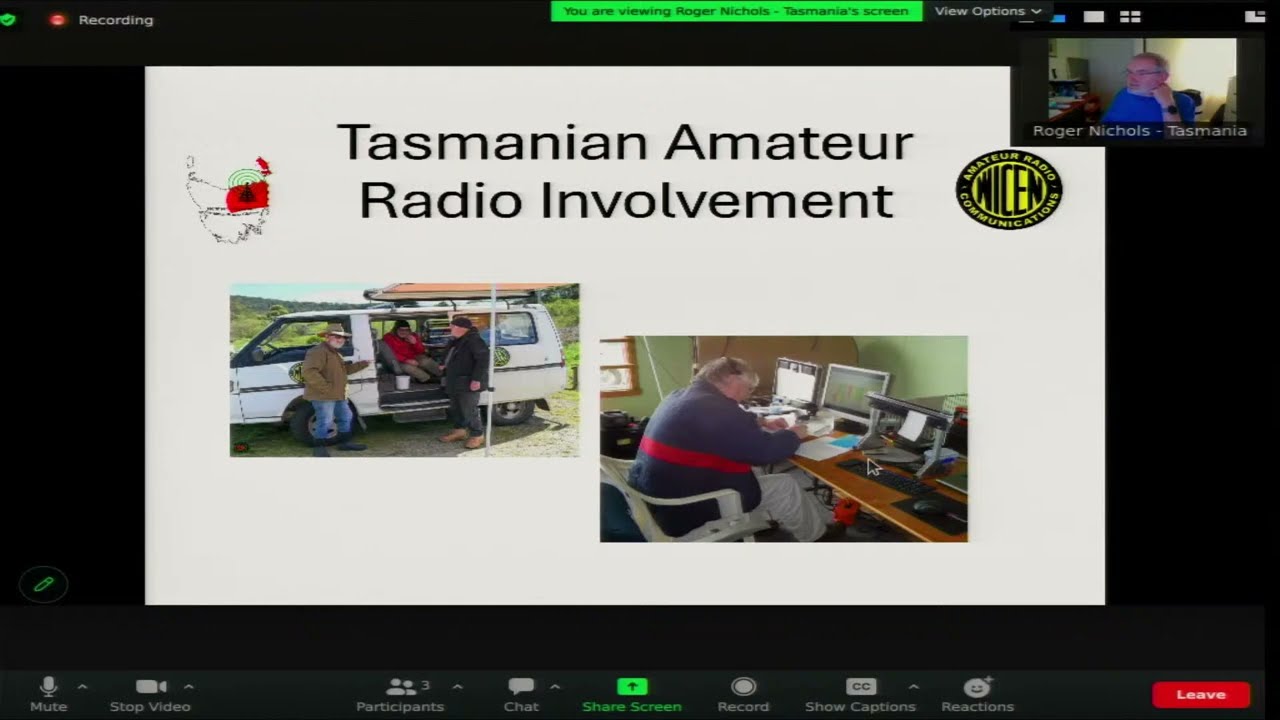This screenshot has width=1280, height=720.
Task: Expand captions options arrow
Action: pyautogui.click(x=913, y=687)
